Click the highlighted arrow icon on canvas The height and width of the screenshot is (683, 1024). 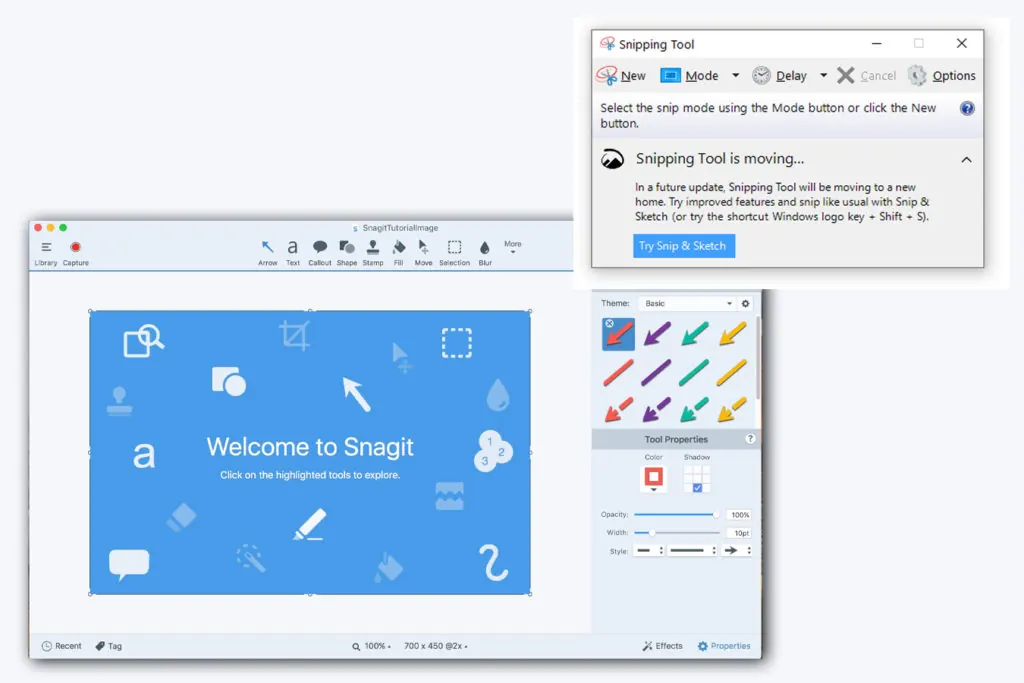tap(357, 394)
